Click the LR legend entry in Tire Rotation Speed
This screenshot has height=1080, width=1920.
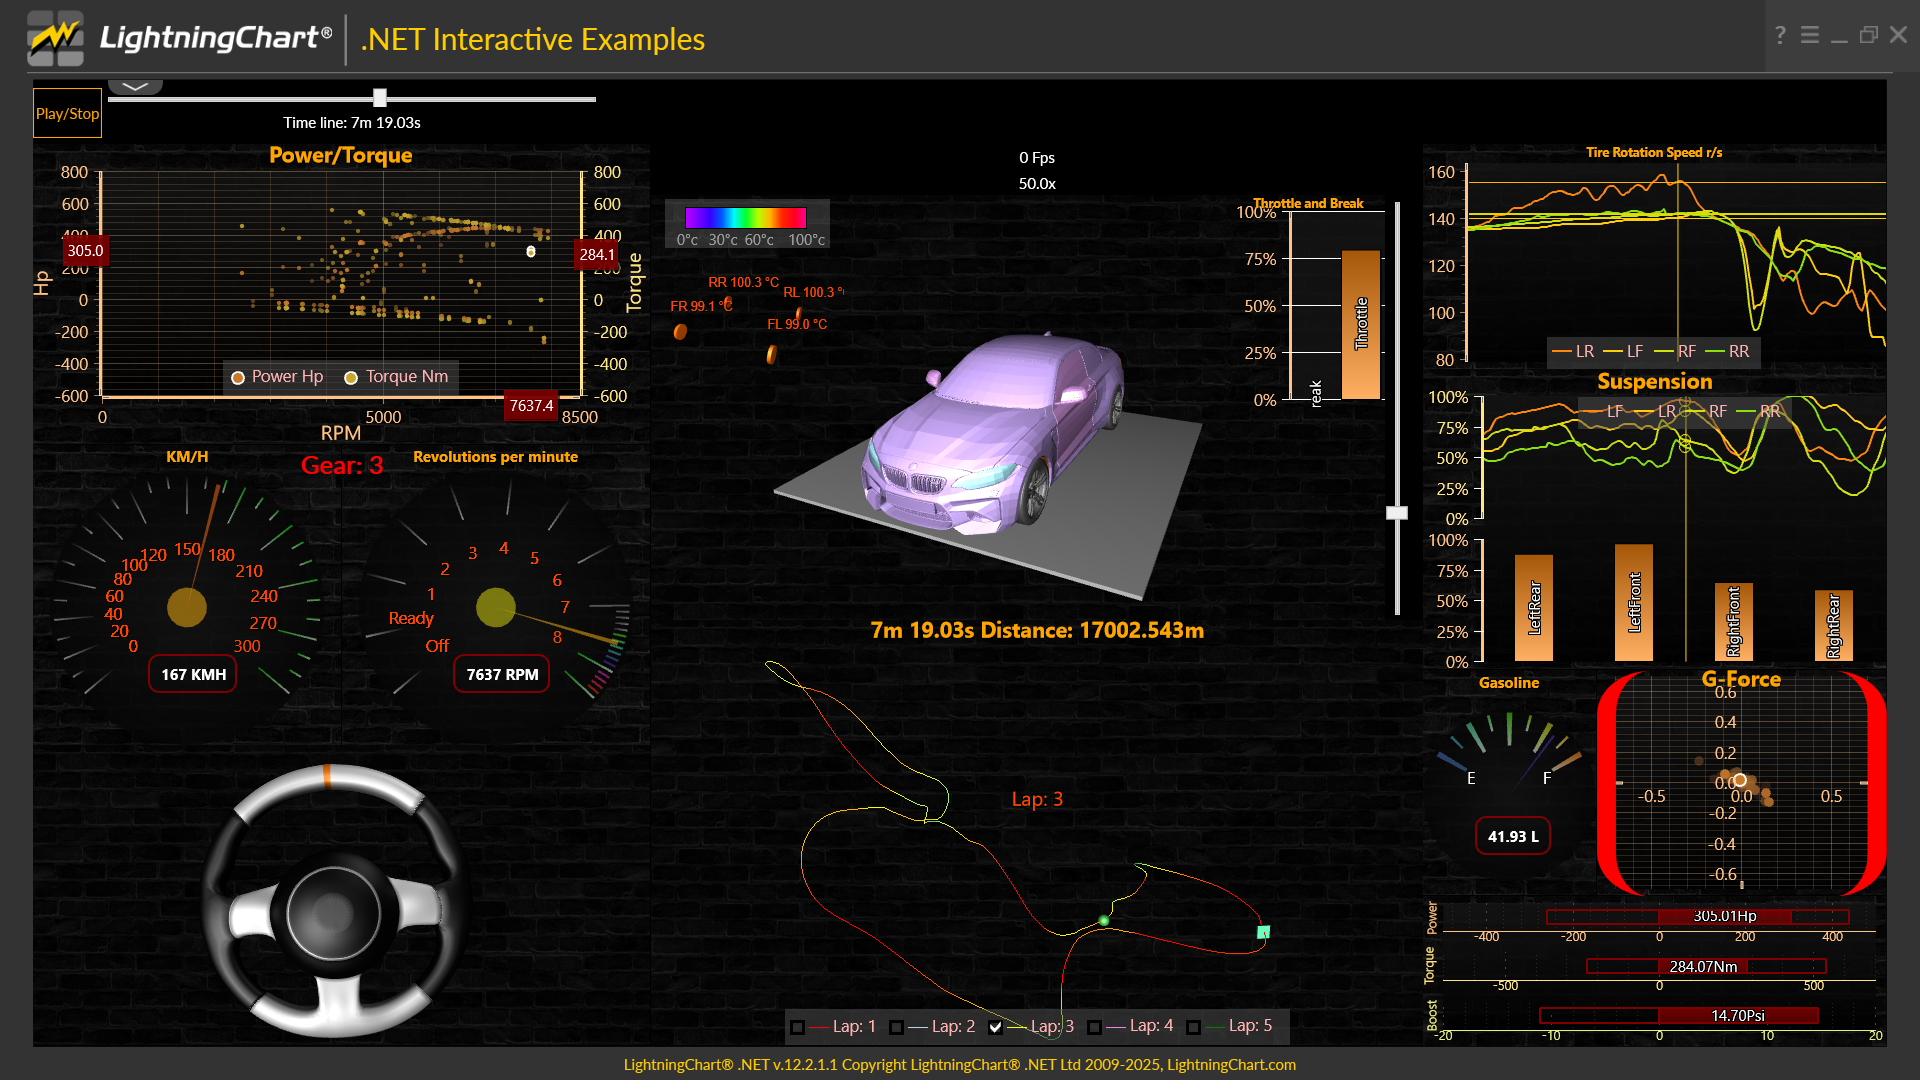click(x=1573, y=352)
